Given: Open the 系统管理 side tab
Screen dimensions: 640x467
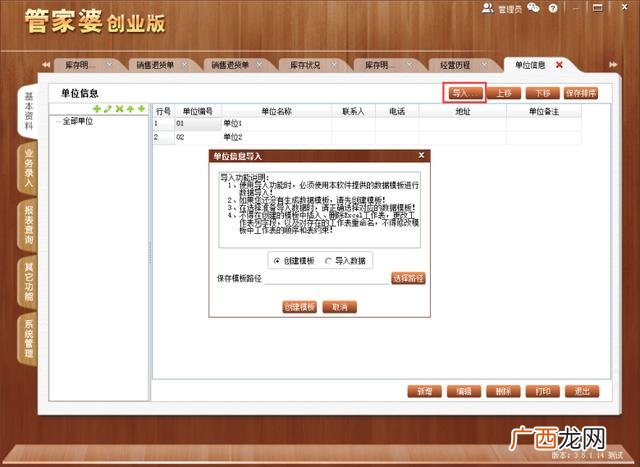Looking at the screenshot, I should [x=28, y=339].
